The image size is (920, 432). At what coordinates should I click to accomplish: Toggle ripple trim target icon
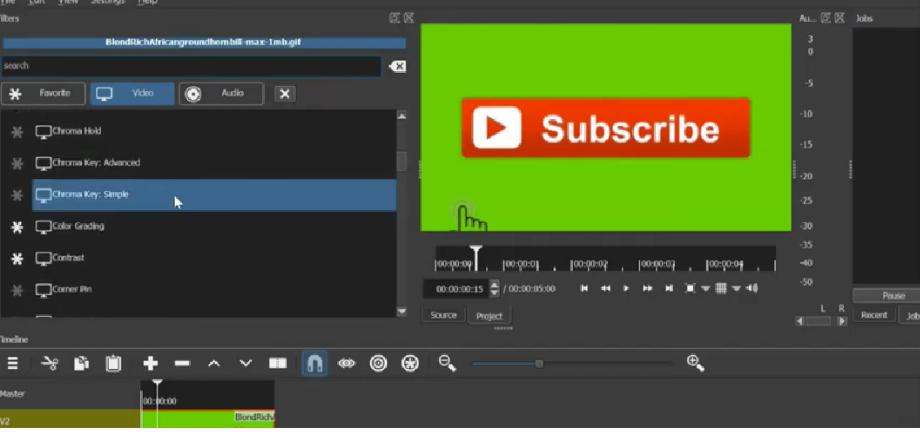[x=378, y=364]
